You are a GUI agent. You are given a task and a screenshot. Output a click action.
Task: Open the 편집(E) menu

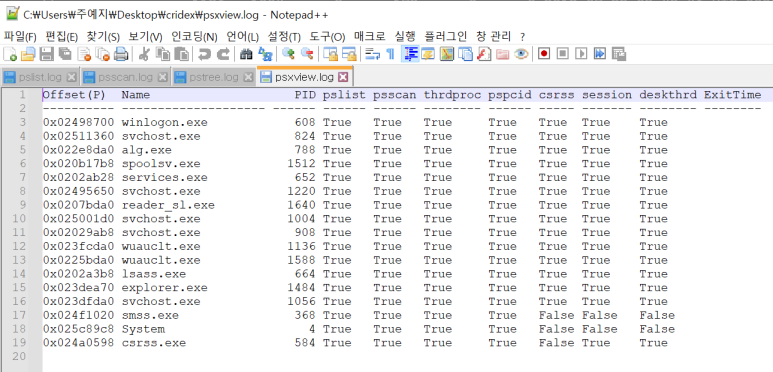click(62, 36)
